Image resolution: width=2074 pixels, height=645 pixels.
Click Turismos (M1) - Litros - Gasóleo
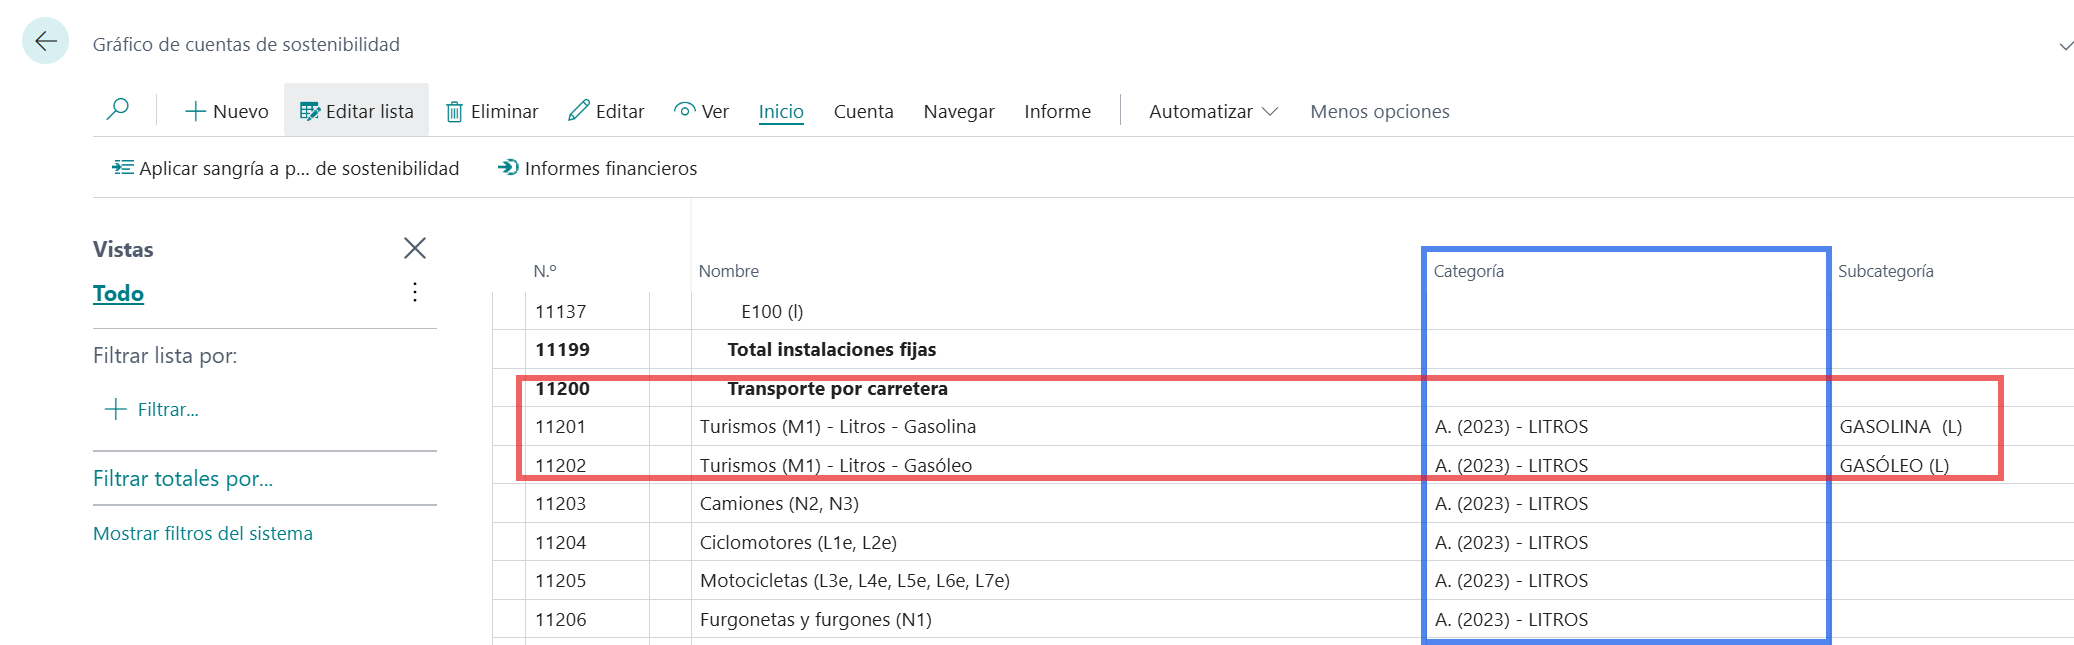tap(836, 465)
